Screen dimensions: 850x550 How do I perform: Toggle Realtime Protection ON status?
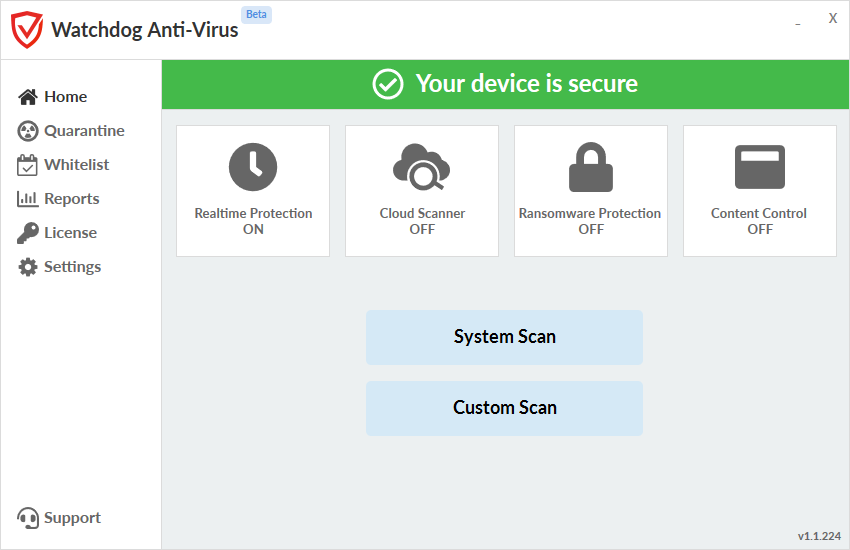(253, 229)
